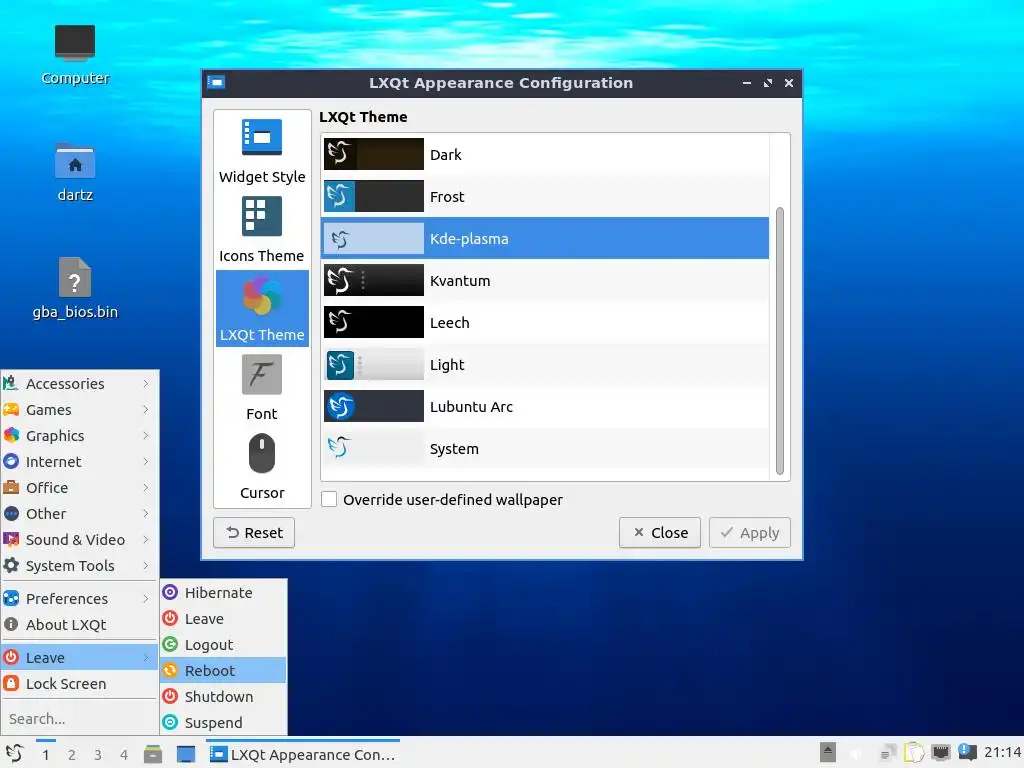Click the Apply button
The height and width of the screenshot is (768, 1024).
[750, 533]
